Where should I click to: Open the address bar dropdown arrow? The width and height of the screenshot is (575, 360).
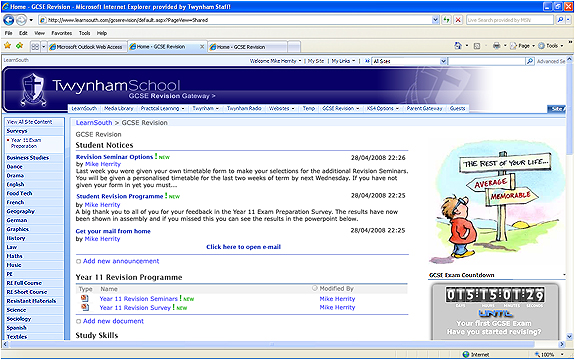pyautogui.click(x=435, y=20)
